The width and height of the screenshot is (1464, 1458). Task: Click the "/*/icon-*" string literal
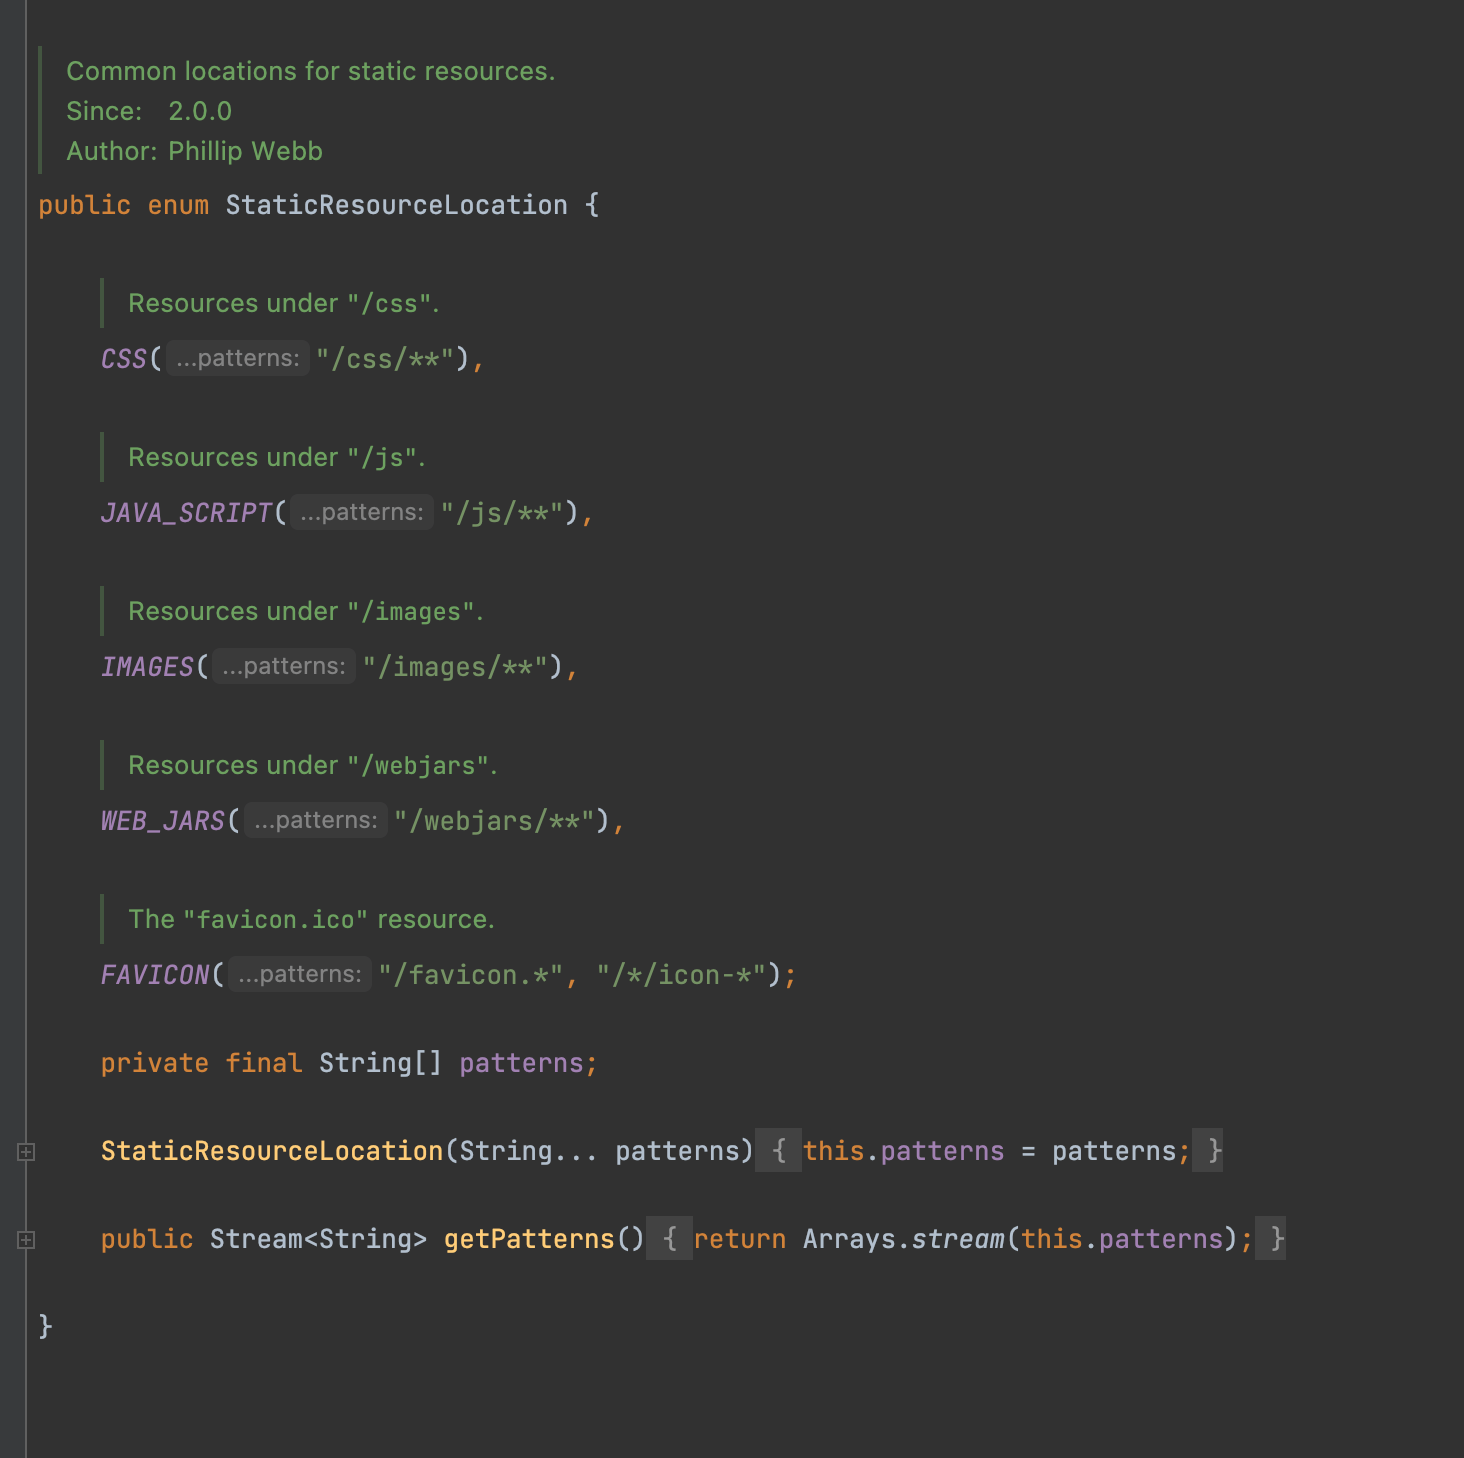tap(681, 975)
